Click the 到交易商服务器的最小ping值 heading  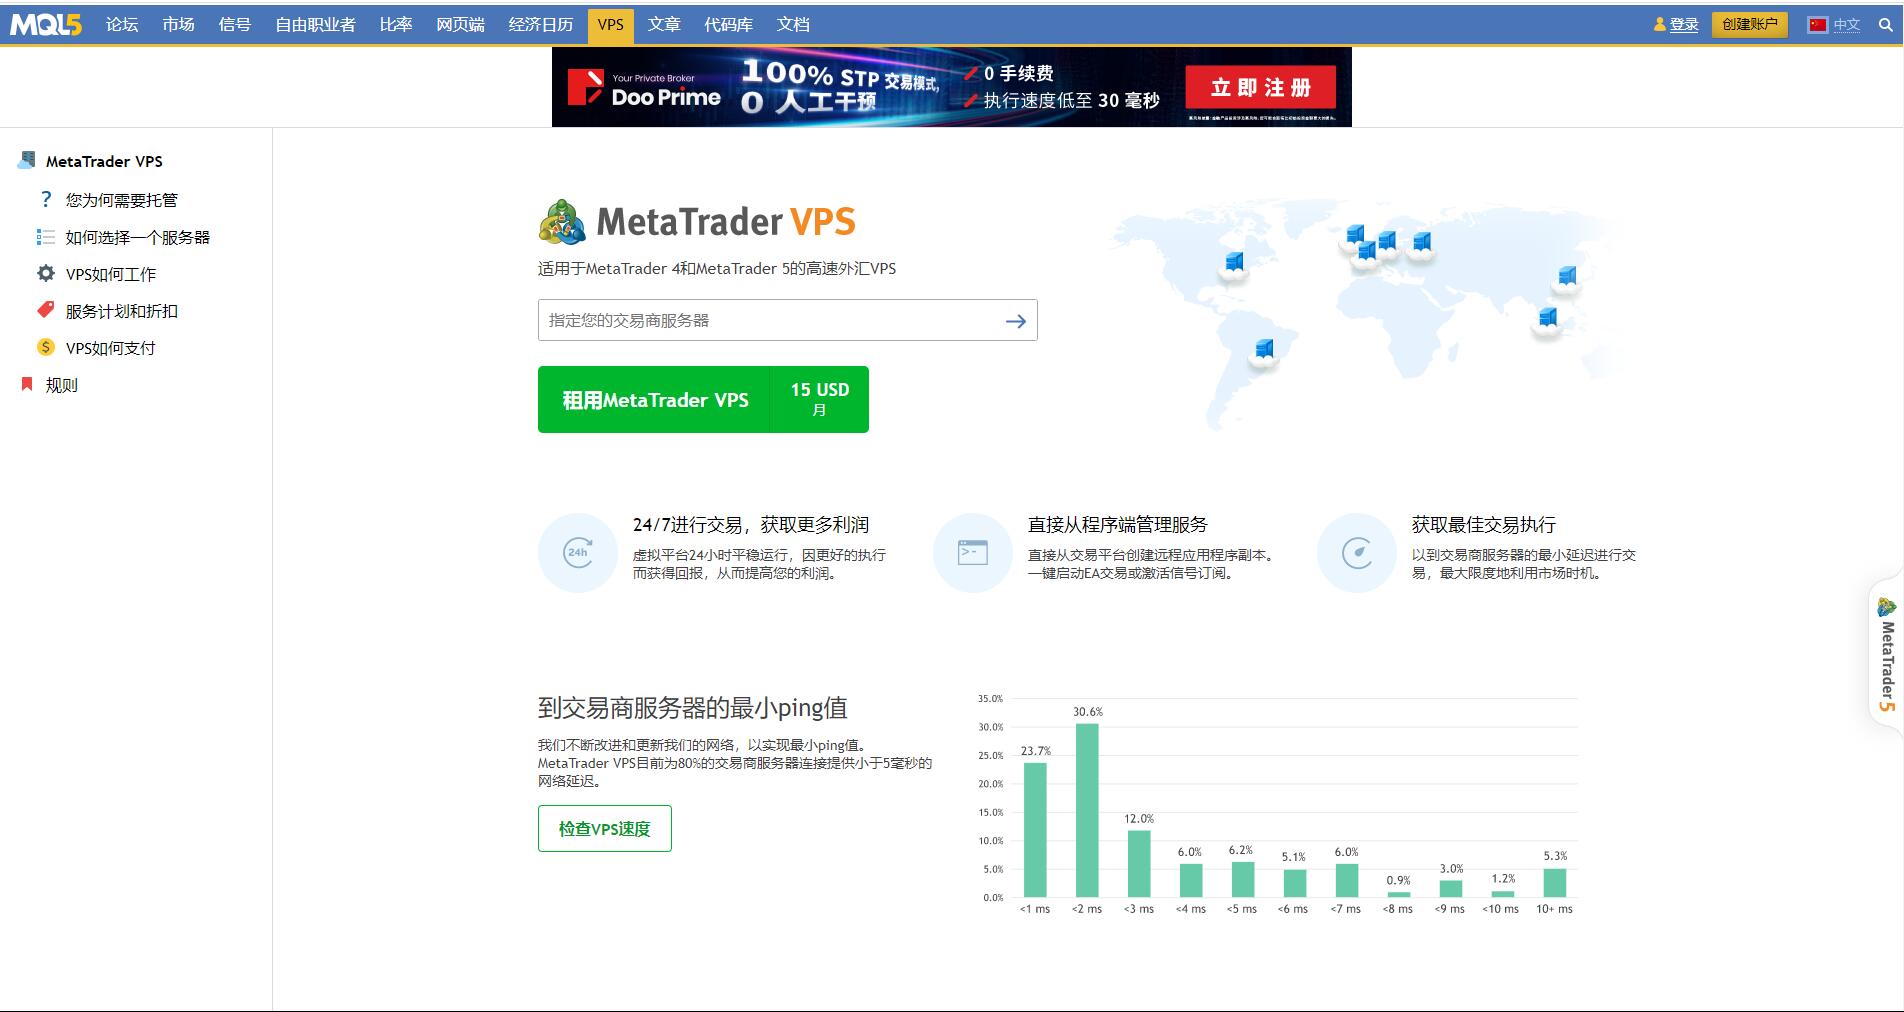(693, 708)
